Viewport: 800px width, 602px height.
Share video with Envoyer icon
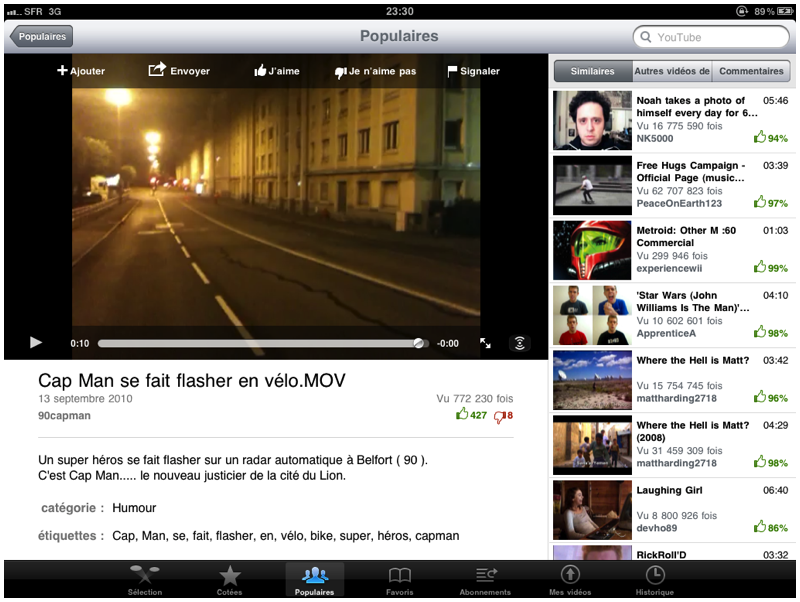pyautogui.click(x=157, y=69)
